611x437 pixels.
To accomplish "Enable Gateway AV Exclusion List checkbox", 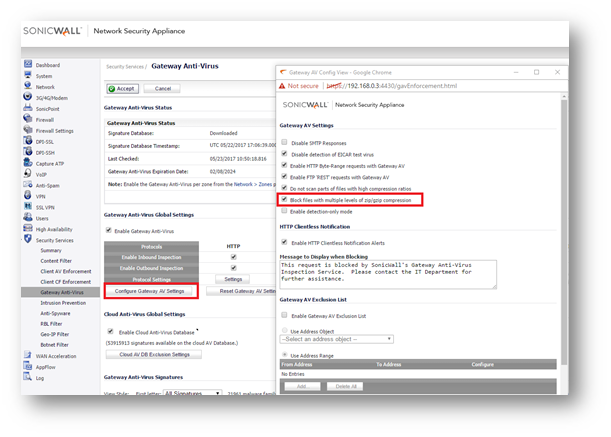I will point(284,315).
